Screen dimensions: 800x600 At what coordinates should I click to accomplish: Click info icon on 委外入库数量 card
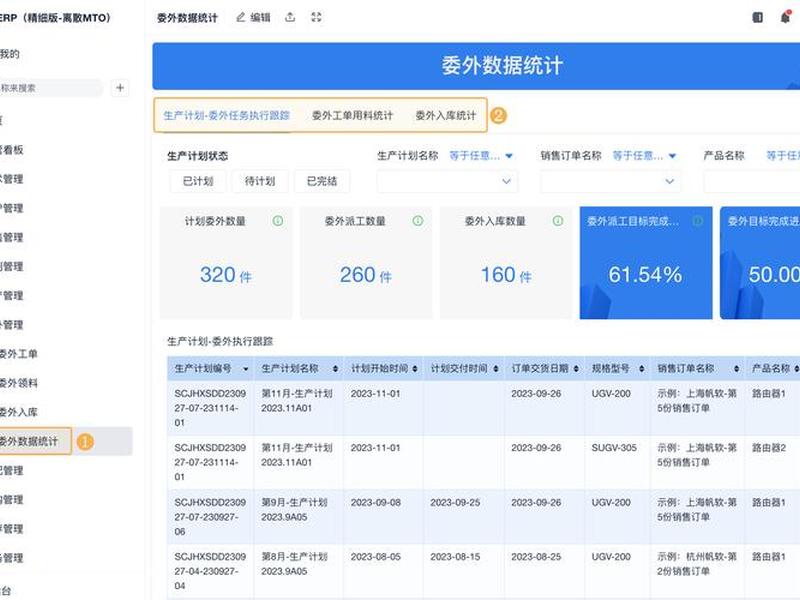tap(558, 221)
